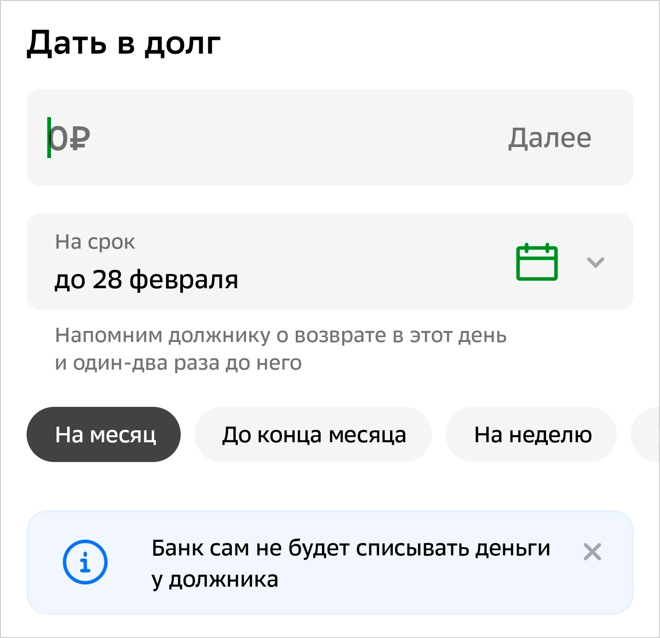Focus the loan amount input field
This screenshot has height=638, width=660.
click(x=280, y=138)
